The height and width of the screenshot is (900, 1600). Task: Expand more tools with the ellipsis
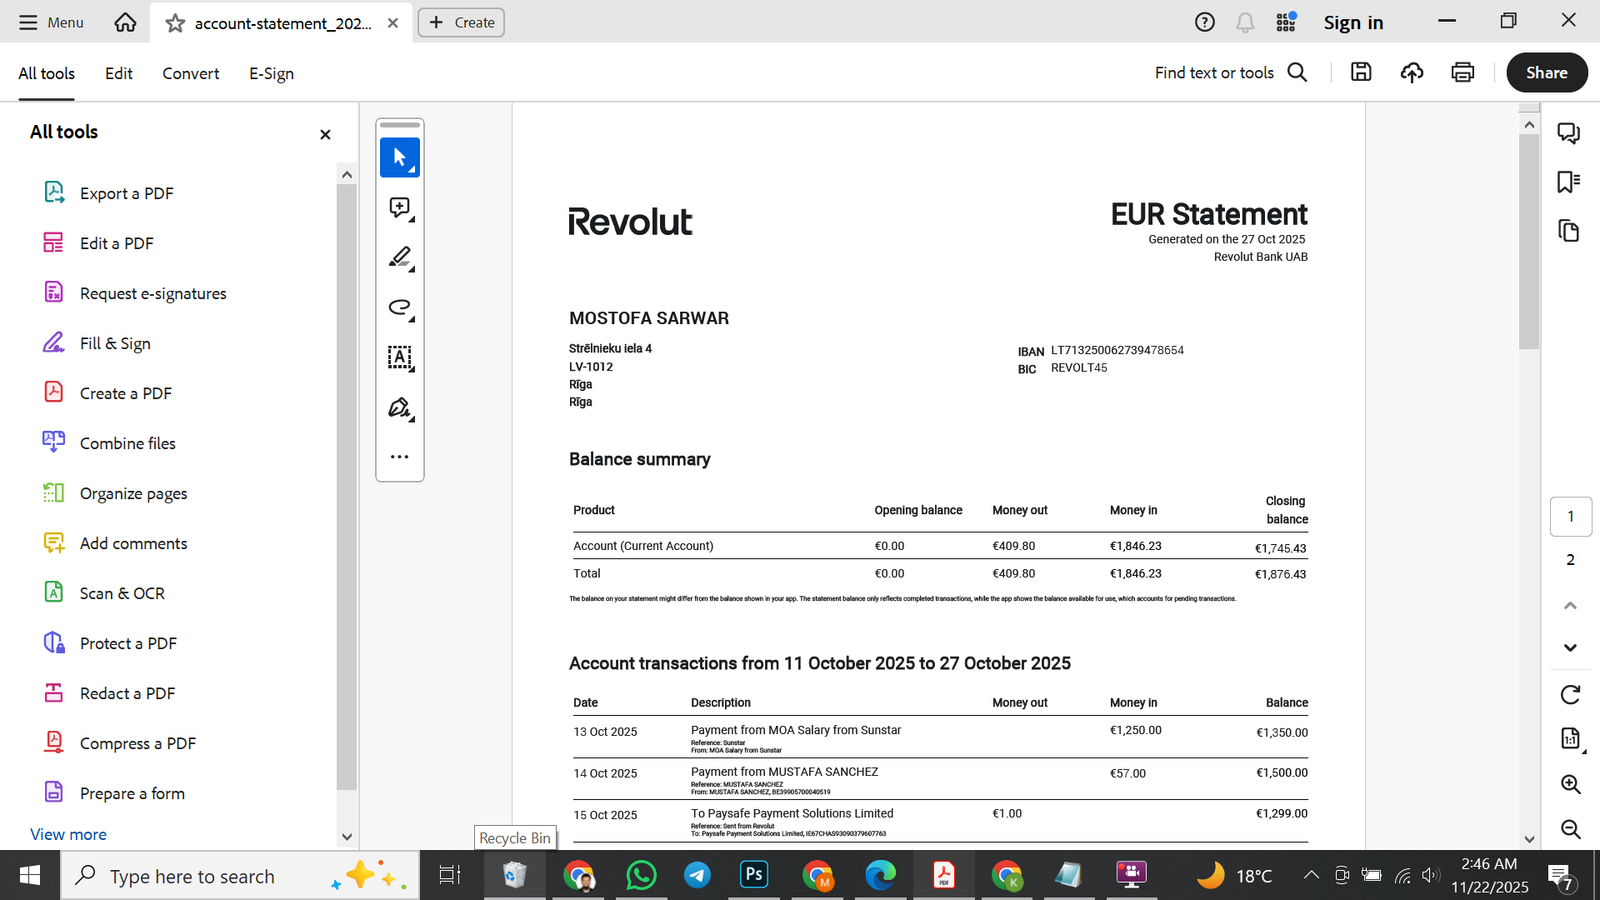point(399,456)
